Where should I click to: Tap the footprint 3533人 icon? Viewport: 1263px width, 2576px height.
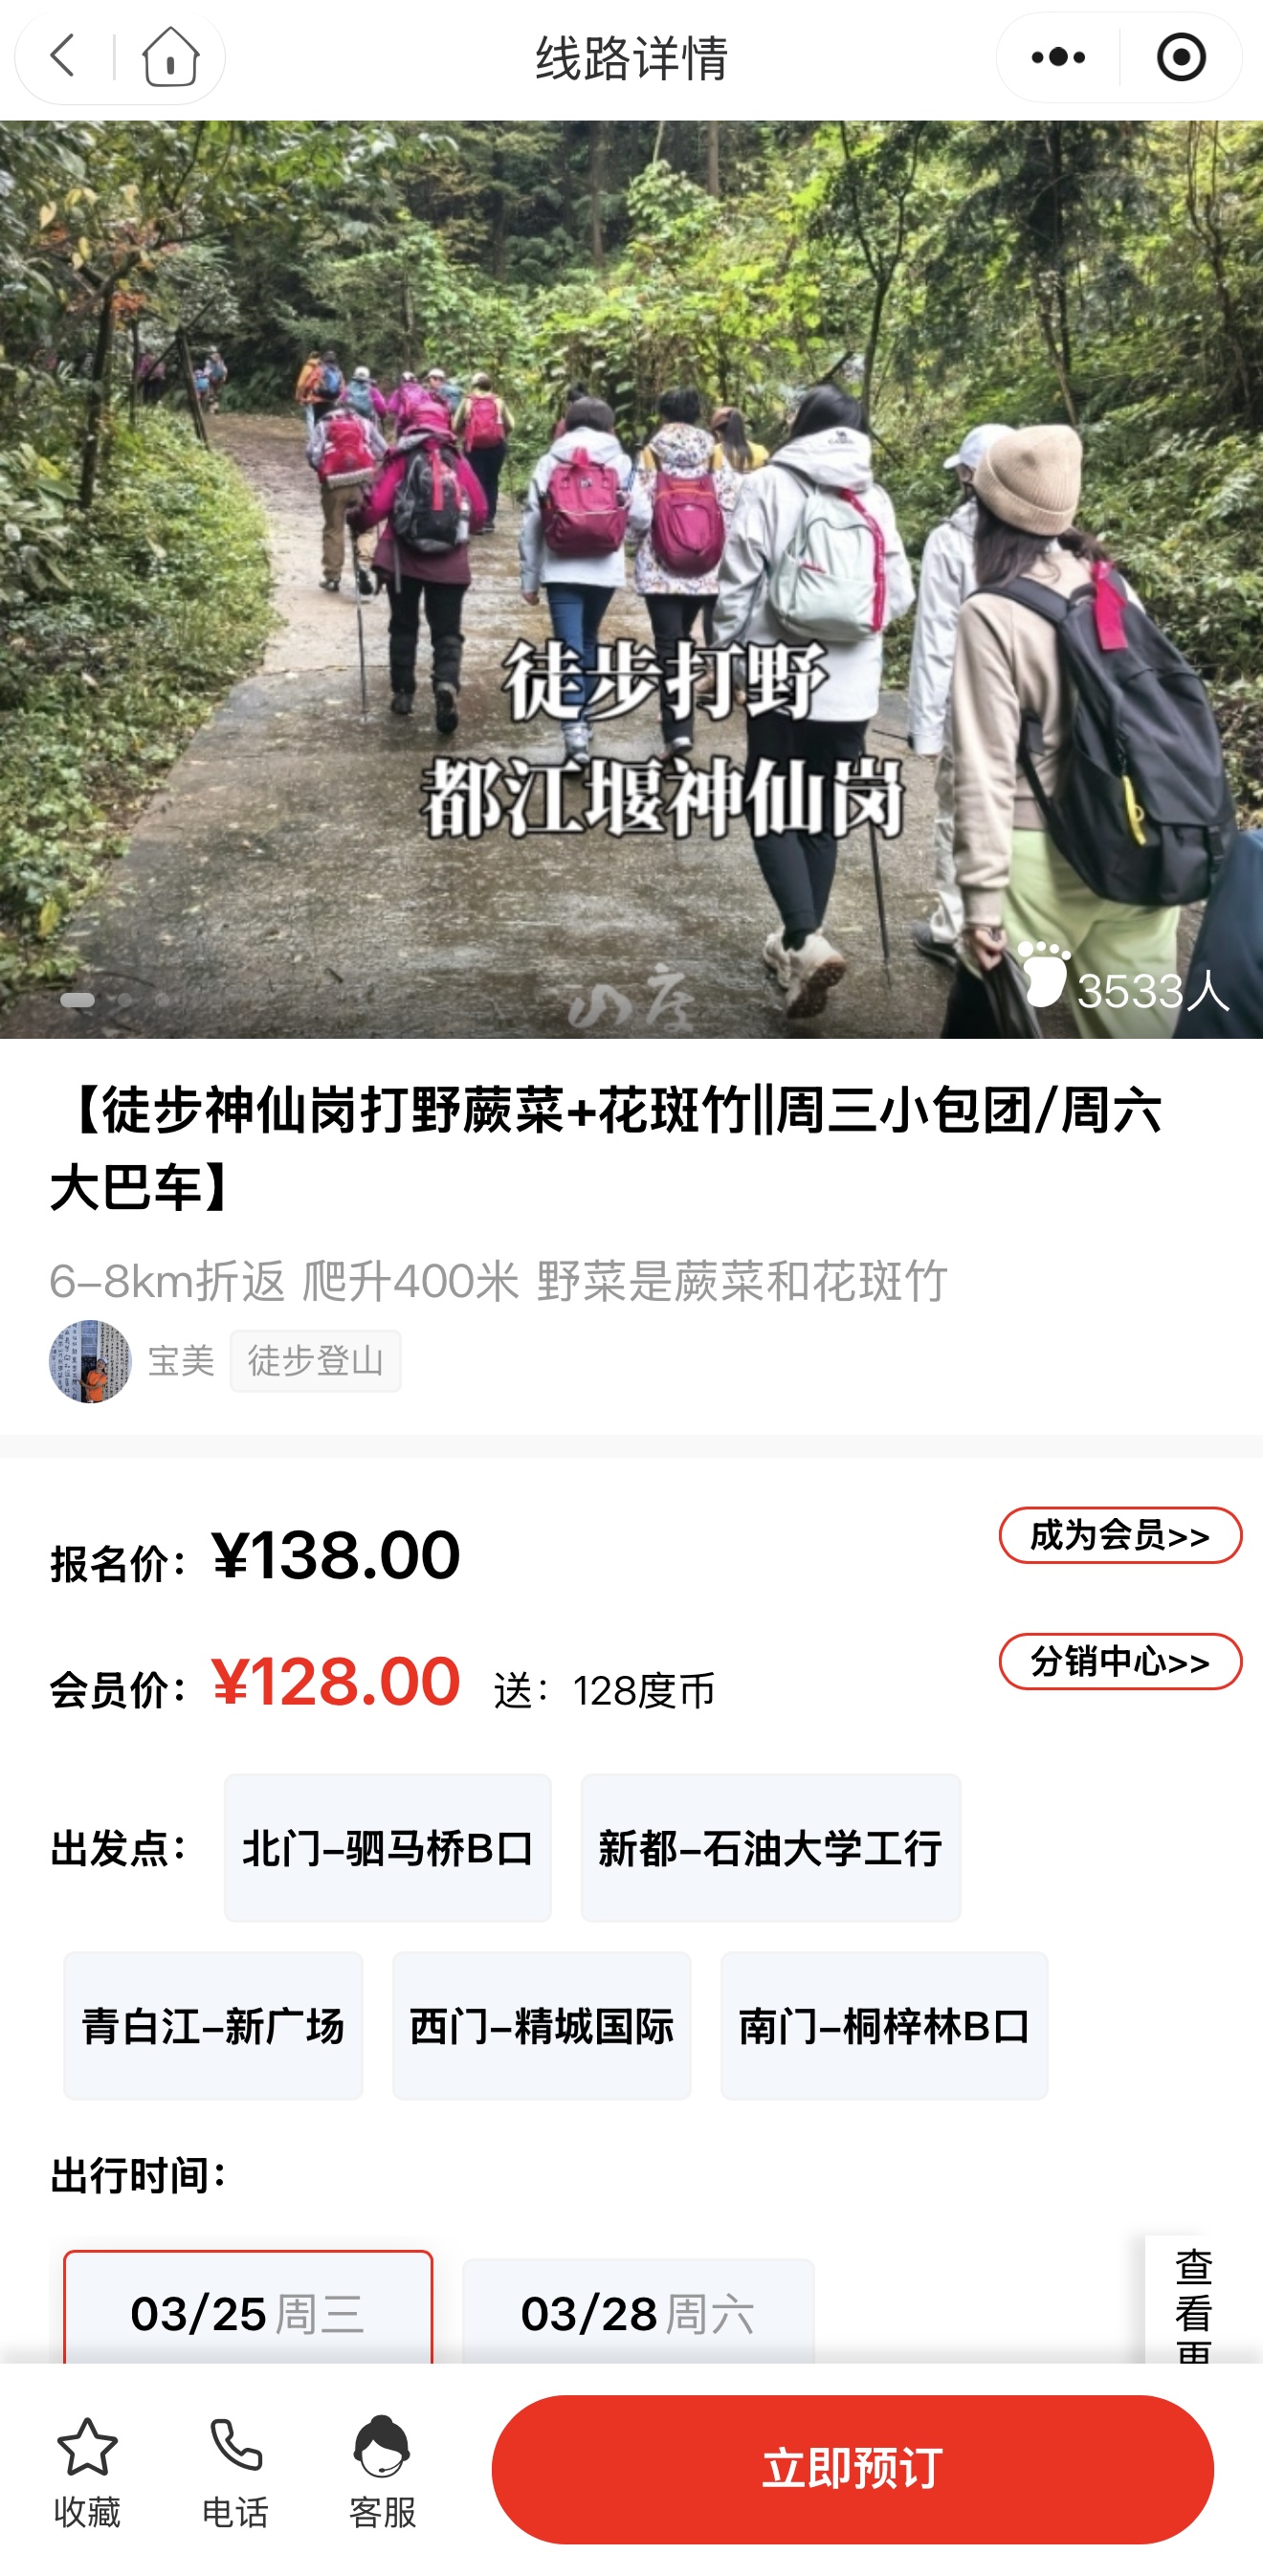1042,973
